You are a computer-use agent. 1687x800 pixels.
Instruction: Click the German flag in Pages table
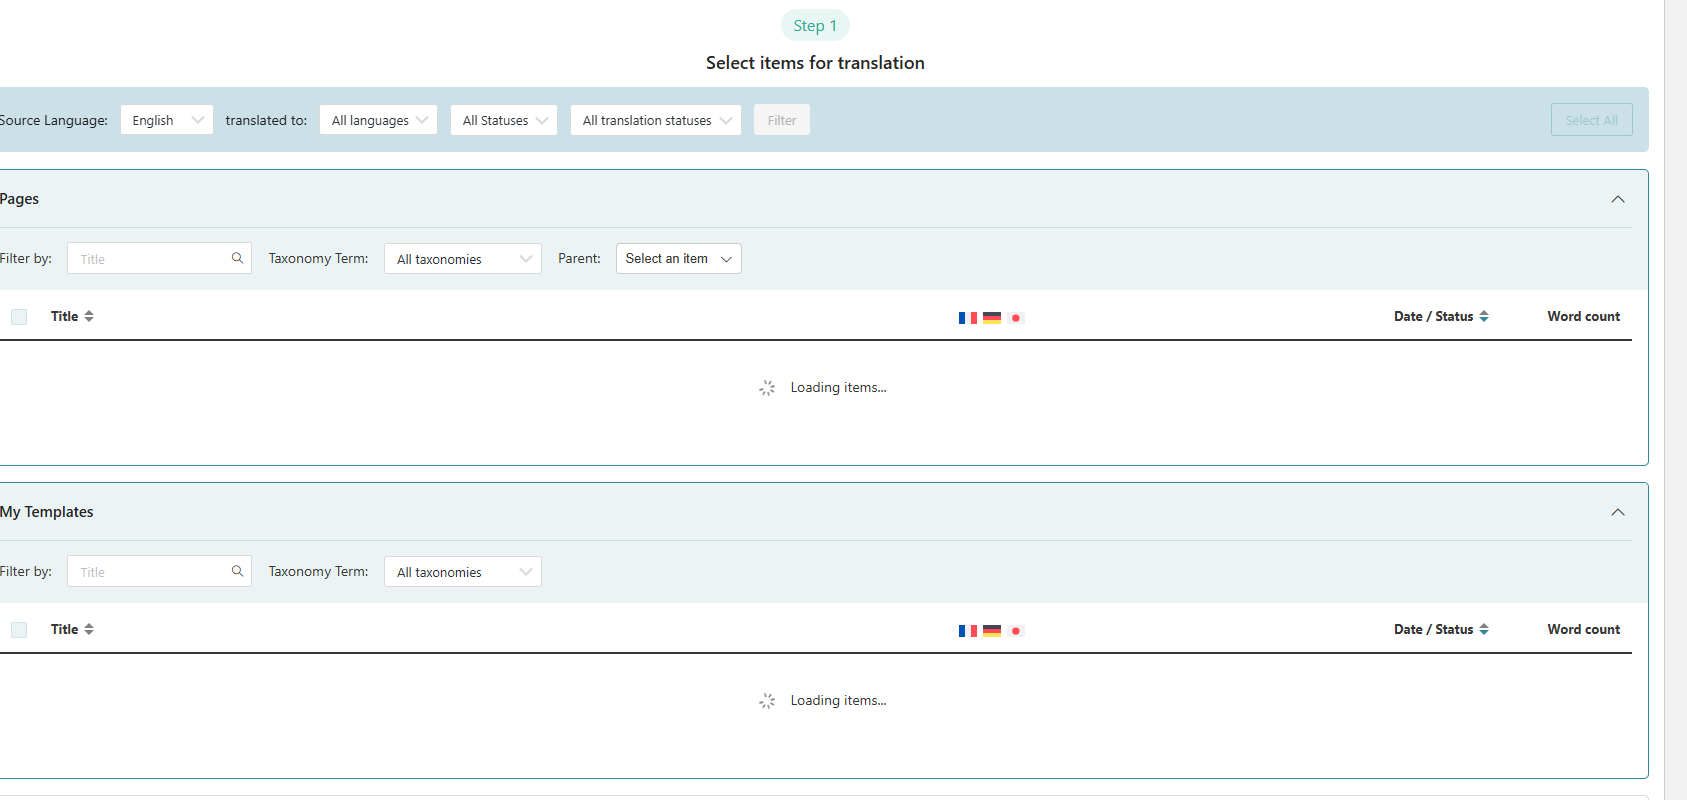pyautogui.click(x=992, y=318)
